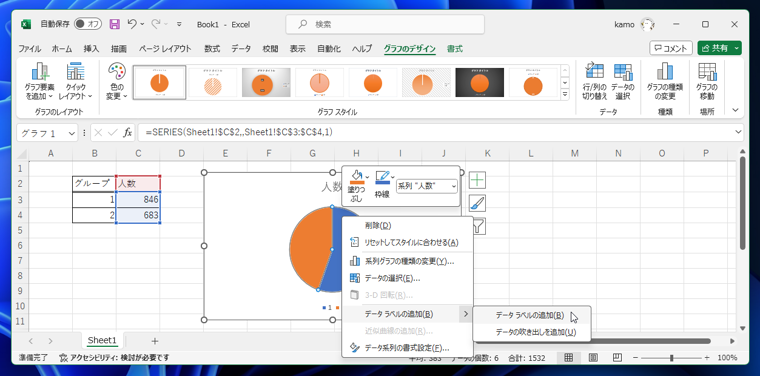Screen dimensions: 760x376
Task: Select Page Break Preview icon in status bar
Action: (x=617, y=358)
